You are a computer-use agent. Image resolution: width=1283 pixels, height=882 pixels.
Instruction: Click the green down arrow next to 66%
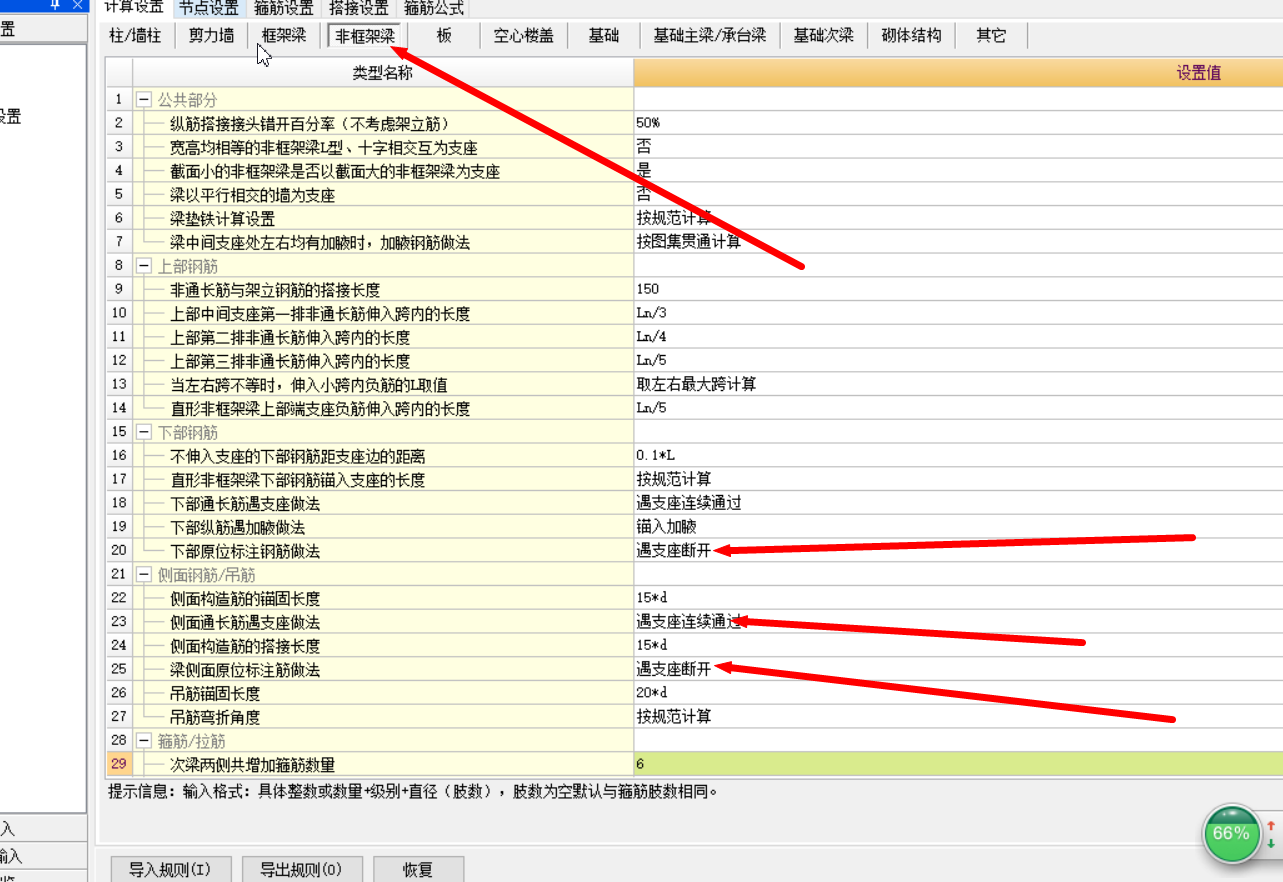1271,843
